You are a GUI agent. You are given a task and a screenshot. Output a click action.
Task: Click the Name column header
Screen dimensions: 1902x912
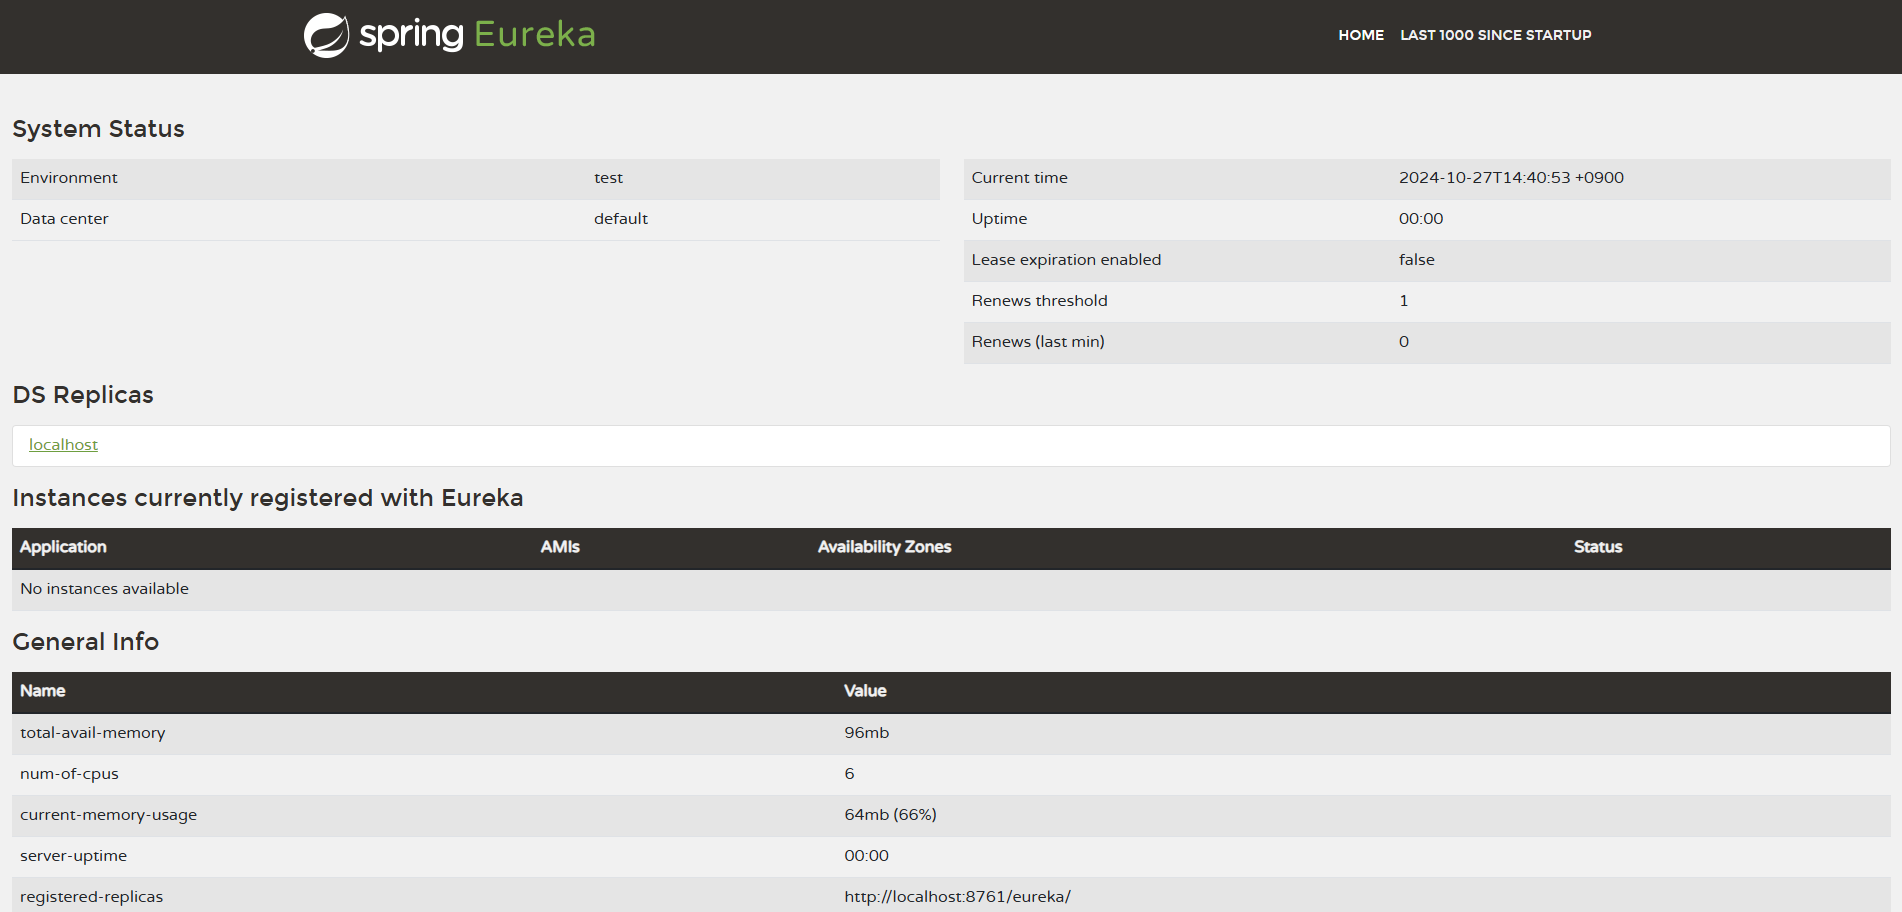[43, 691]
